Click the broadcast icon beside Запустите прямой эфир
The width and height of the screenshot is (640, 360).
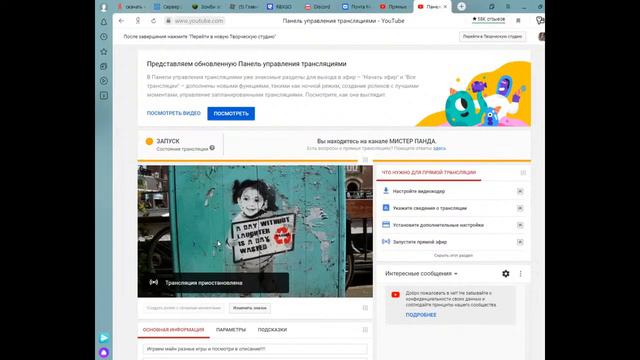[x=386, y=242]
